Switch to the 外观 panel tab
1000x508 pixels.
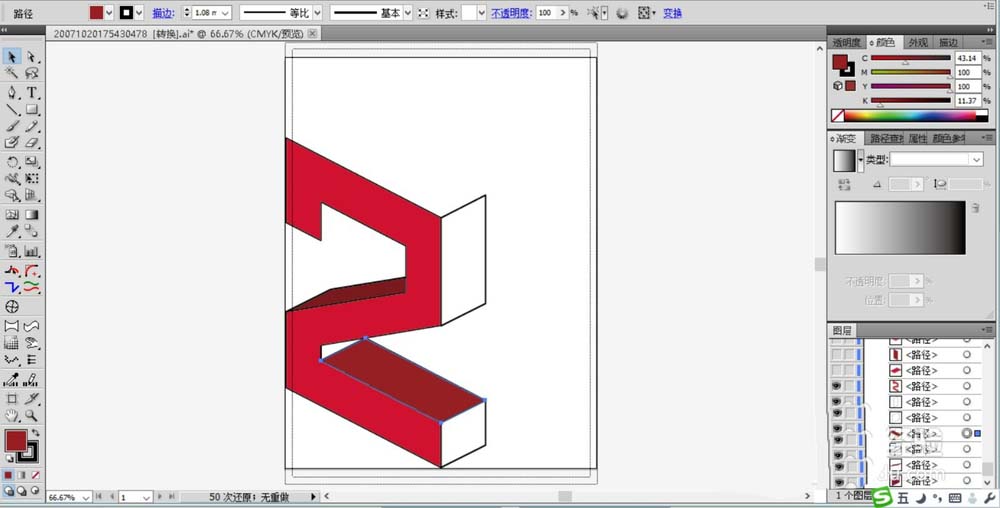918,43
